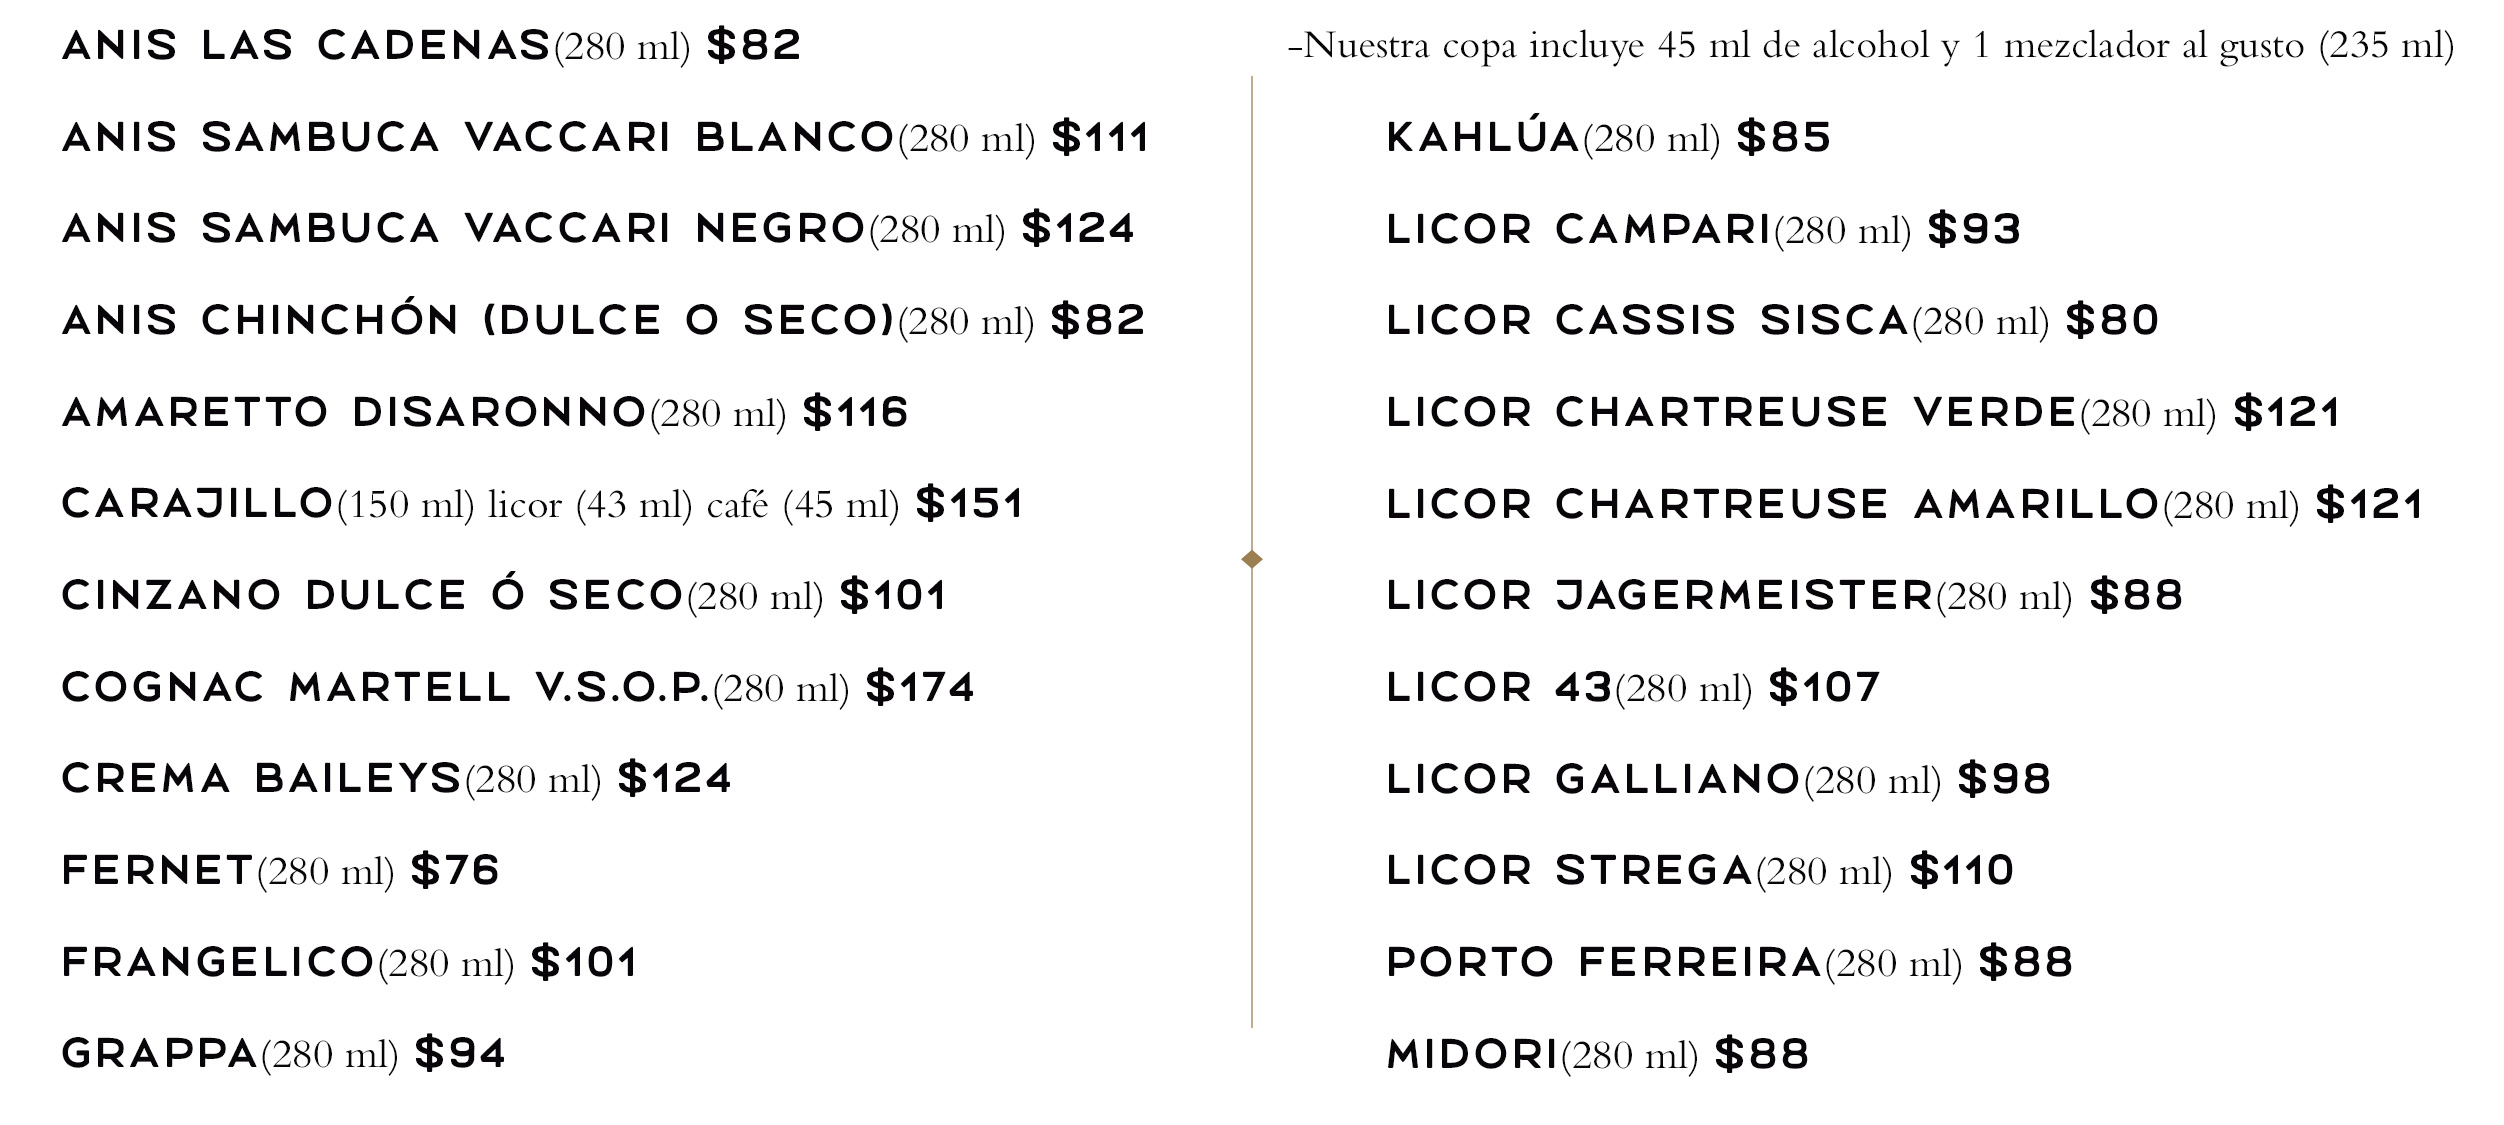Click the Amaretto Disaronno listing
Image resolution: width=2504 pixels, height=1125 pixels.
click(x=485, y=413)
